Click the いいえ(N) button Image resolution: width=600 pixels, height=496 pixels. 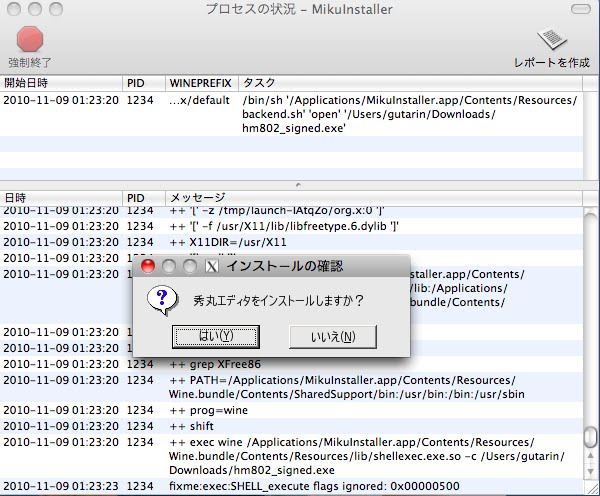click(333, 336)
